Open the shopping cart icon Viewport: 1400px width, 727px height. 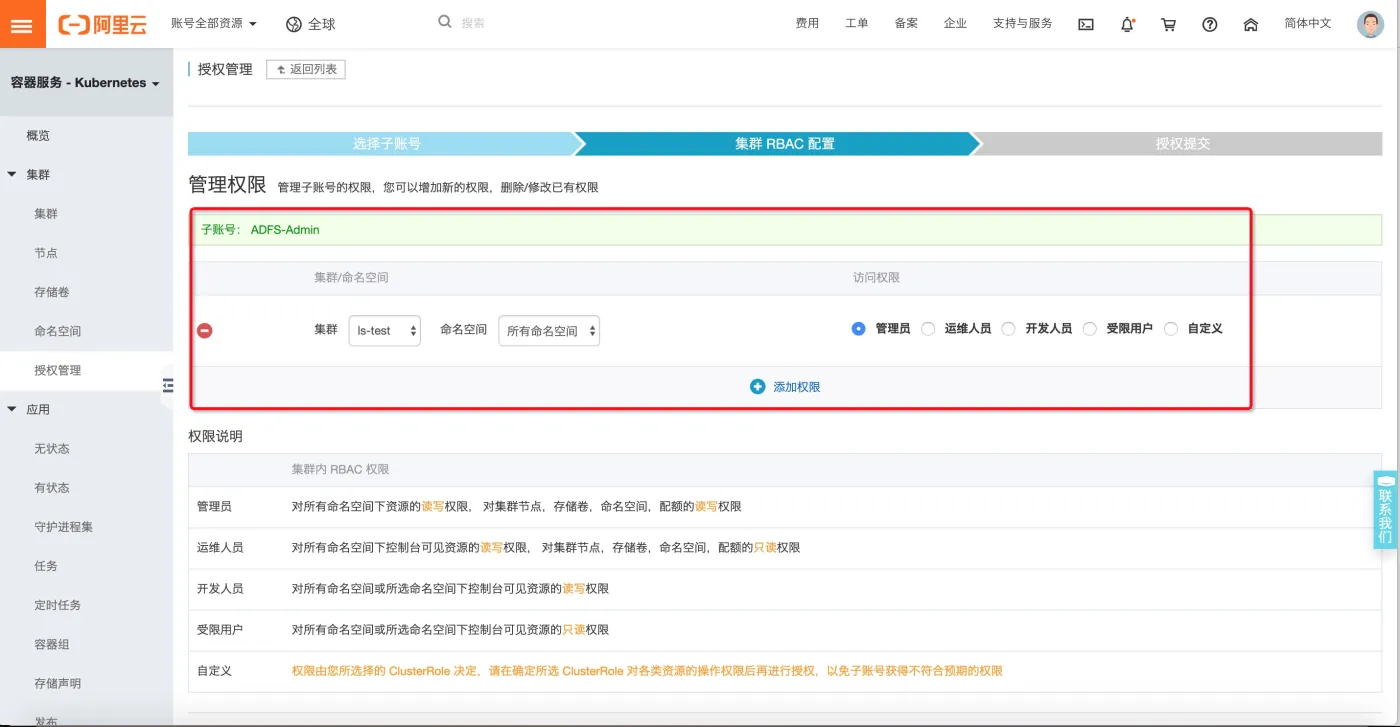point(1168,24)
